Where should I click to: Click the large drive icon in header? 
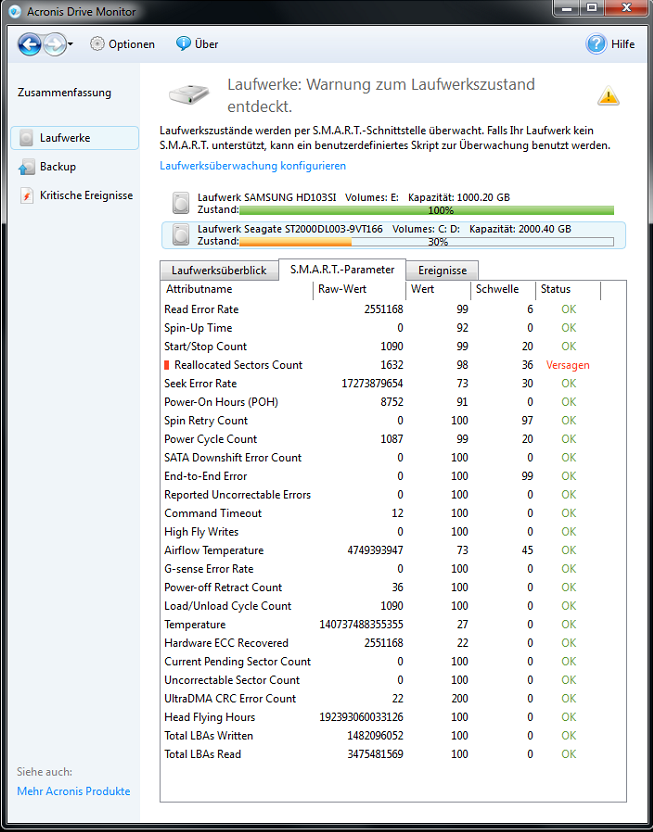coord(189,94)
